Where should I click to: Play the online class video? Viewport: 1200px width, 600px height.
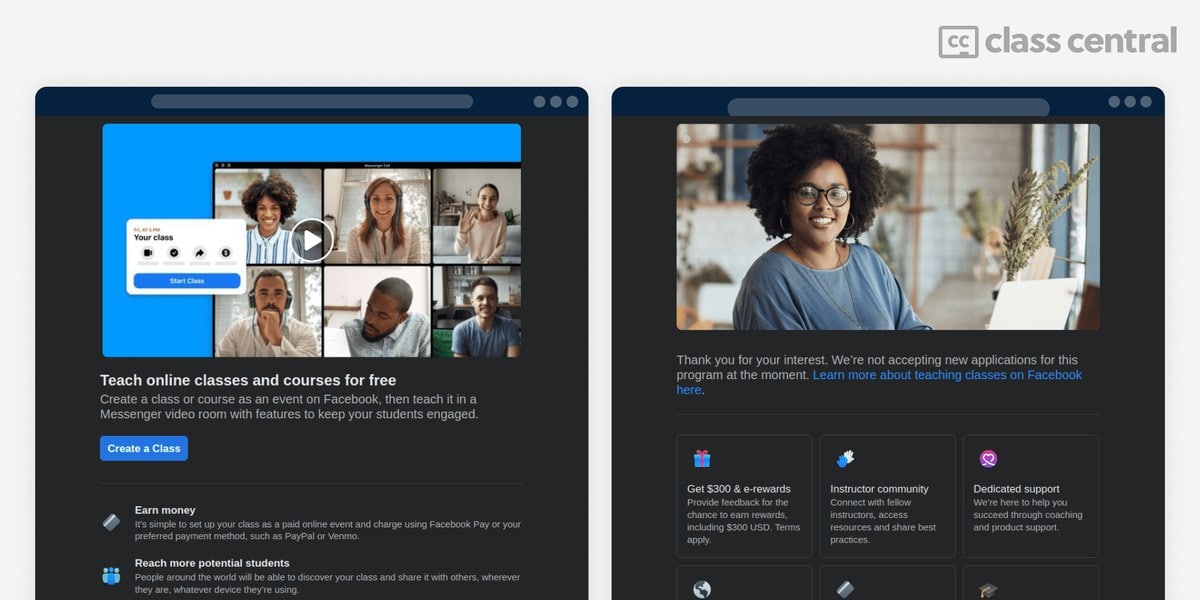(x=312, y=240)
